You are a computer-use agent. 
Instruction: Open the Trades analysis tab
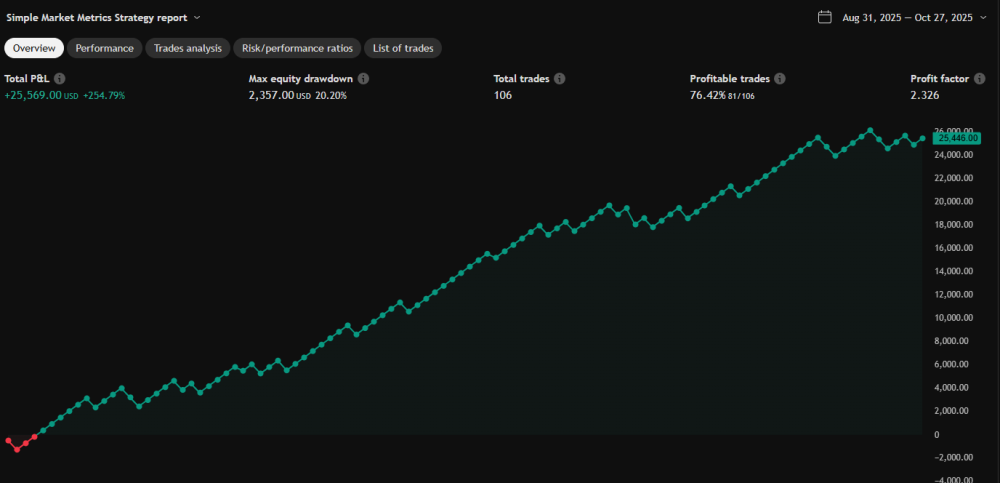(x=188, y=48)
